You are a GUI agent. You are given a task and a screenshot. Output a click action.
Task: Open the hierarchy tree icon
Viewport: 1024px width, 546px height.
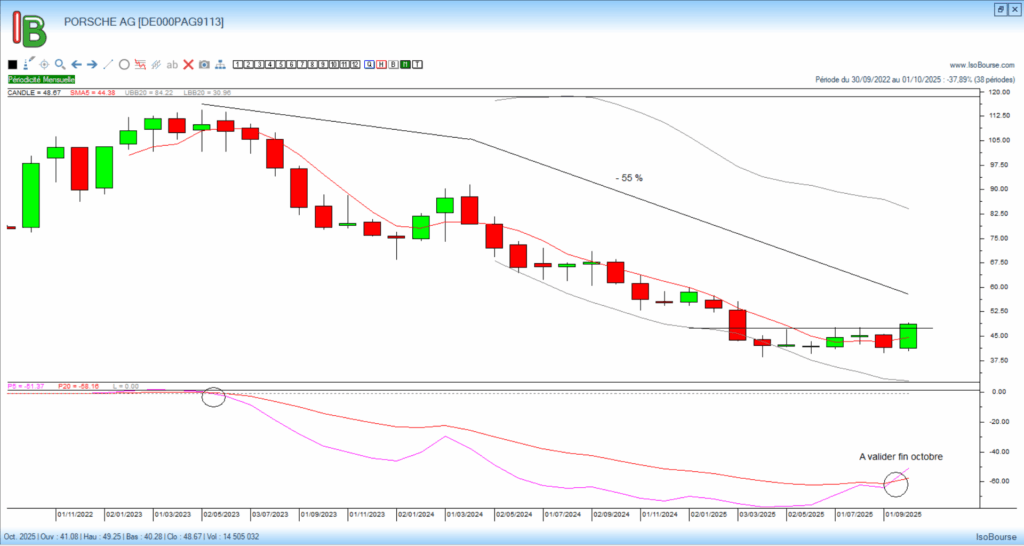click(x=219, y=64)
